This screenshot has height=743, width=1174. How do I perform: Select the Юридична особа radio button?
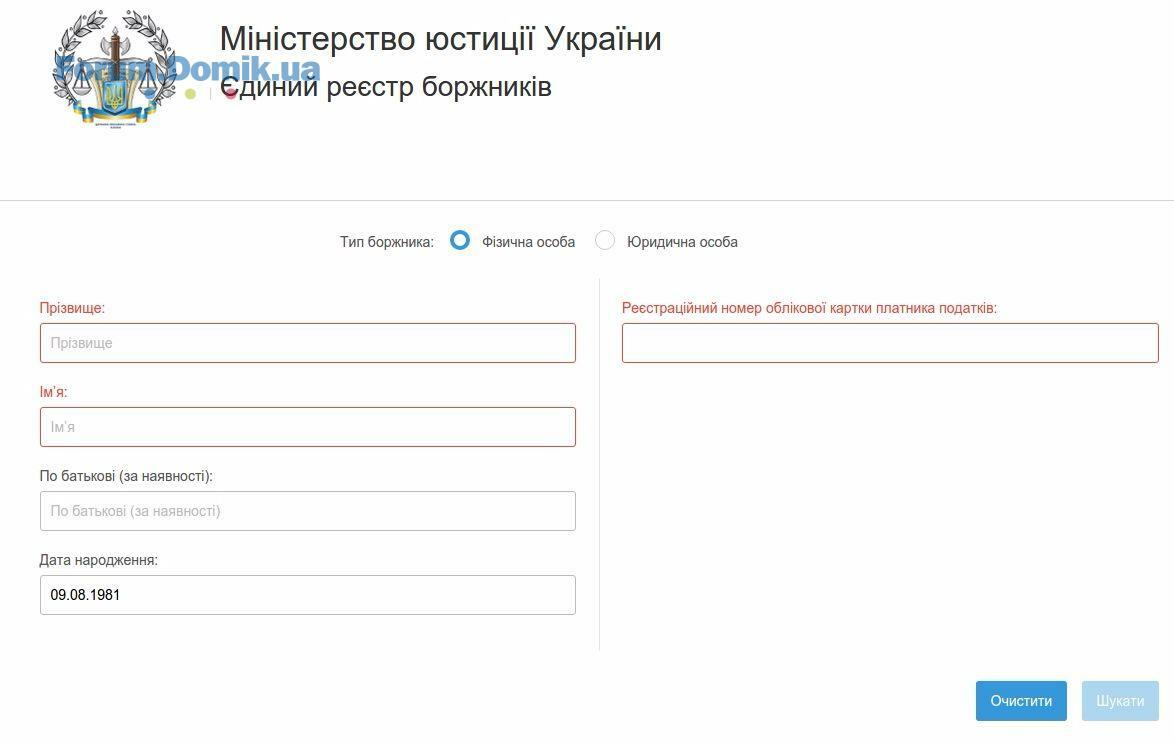coord(605,240)
